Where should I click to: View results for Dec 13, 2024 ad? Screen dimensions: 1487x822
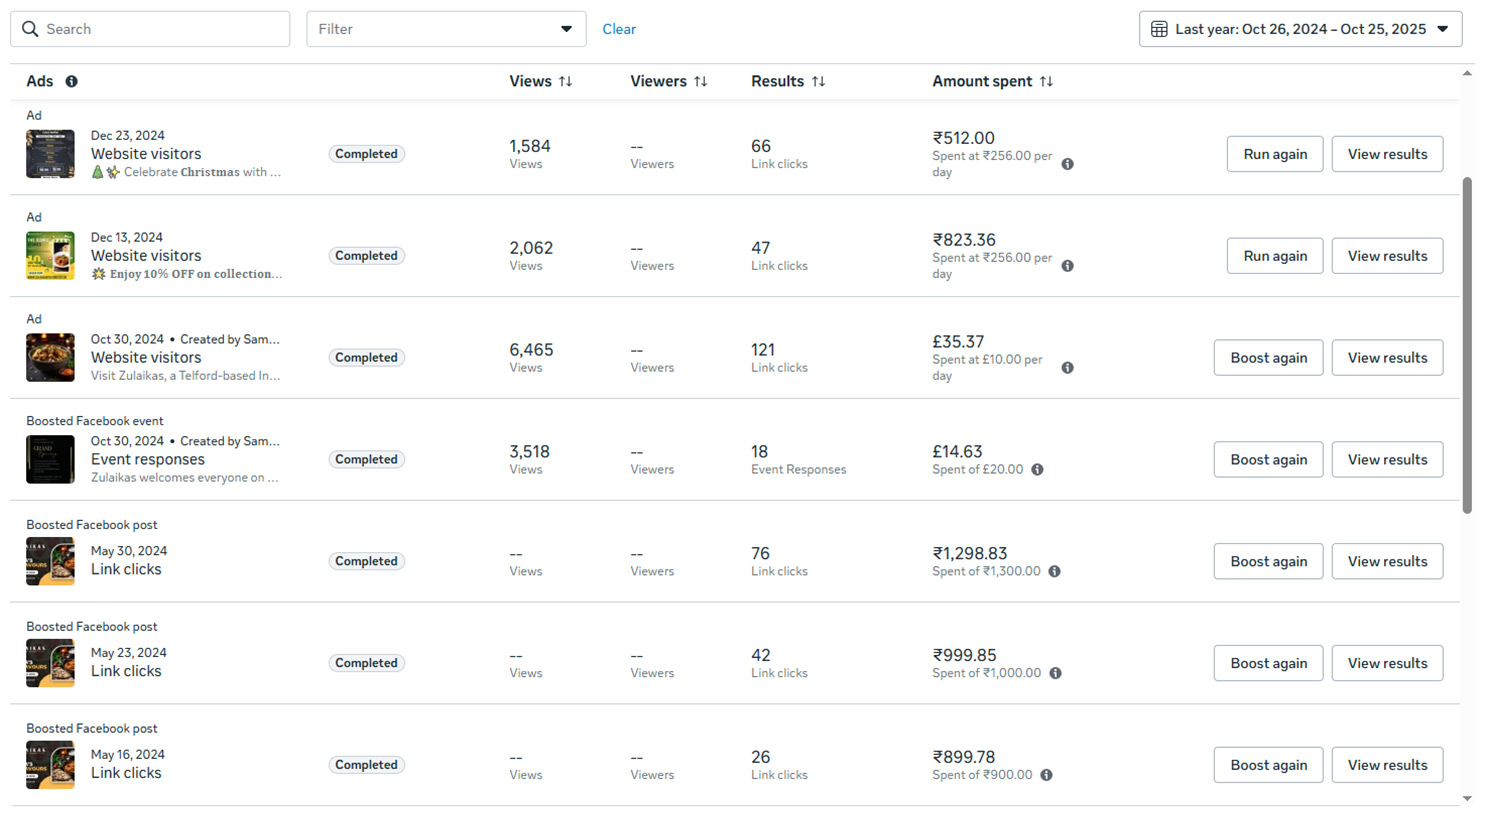(x=1386, y=256)
